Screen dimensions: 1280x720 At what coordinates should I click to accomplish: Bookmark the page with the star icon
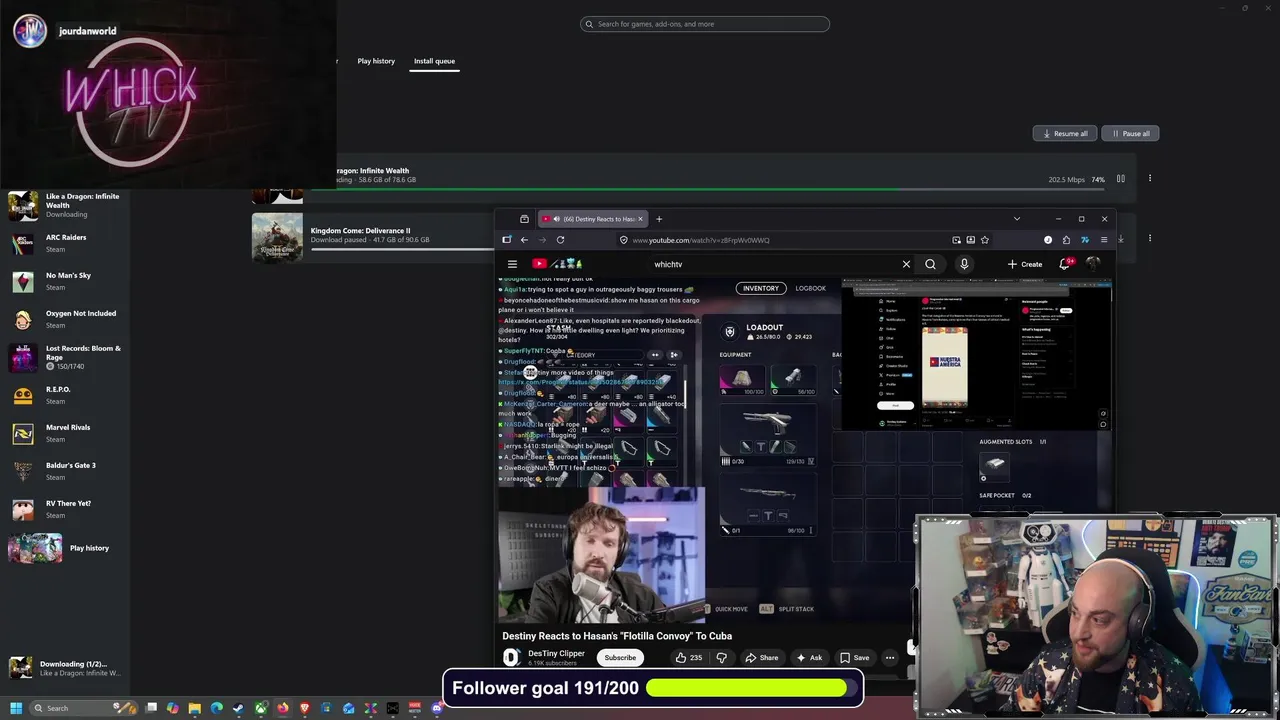(985, 240)
